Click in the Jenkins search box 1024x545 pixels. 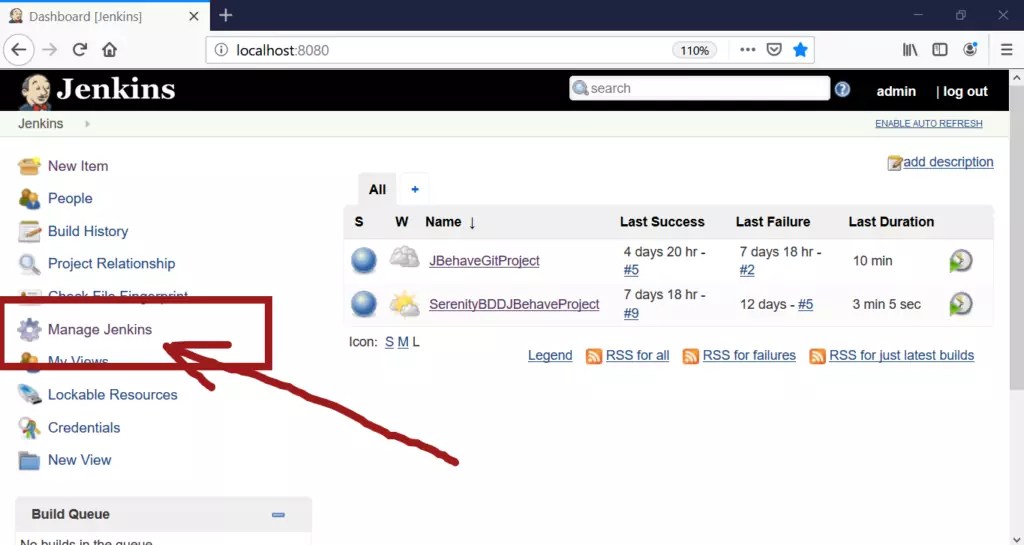click(699, 88)
